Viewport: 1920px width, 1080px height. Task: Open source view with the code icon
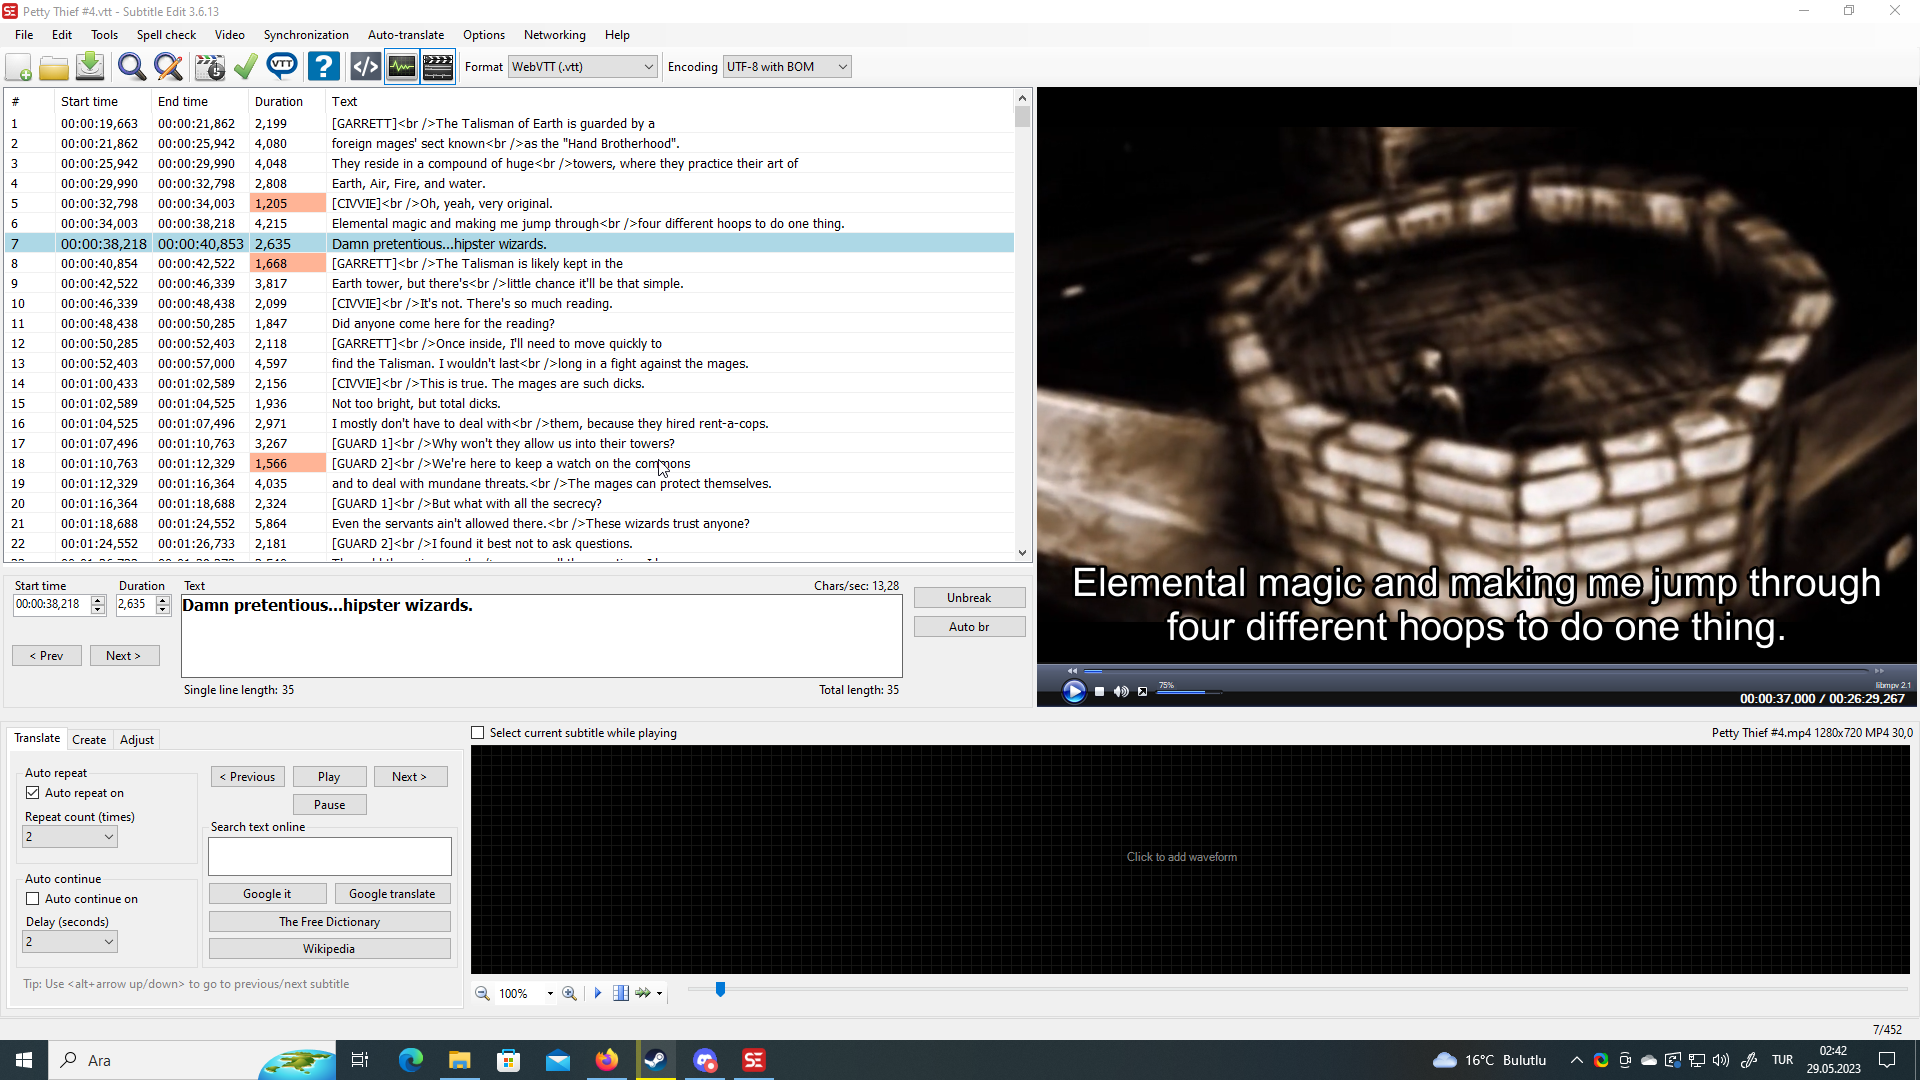coord(364,66)
